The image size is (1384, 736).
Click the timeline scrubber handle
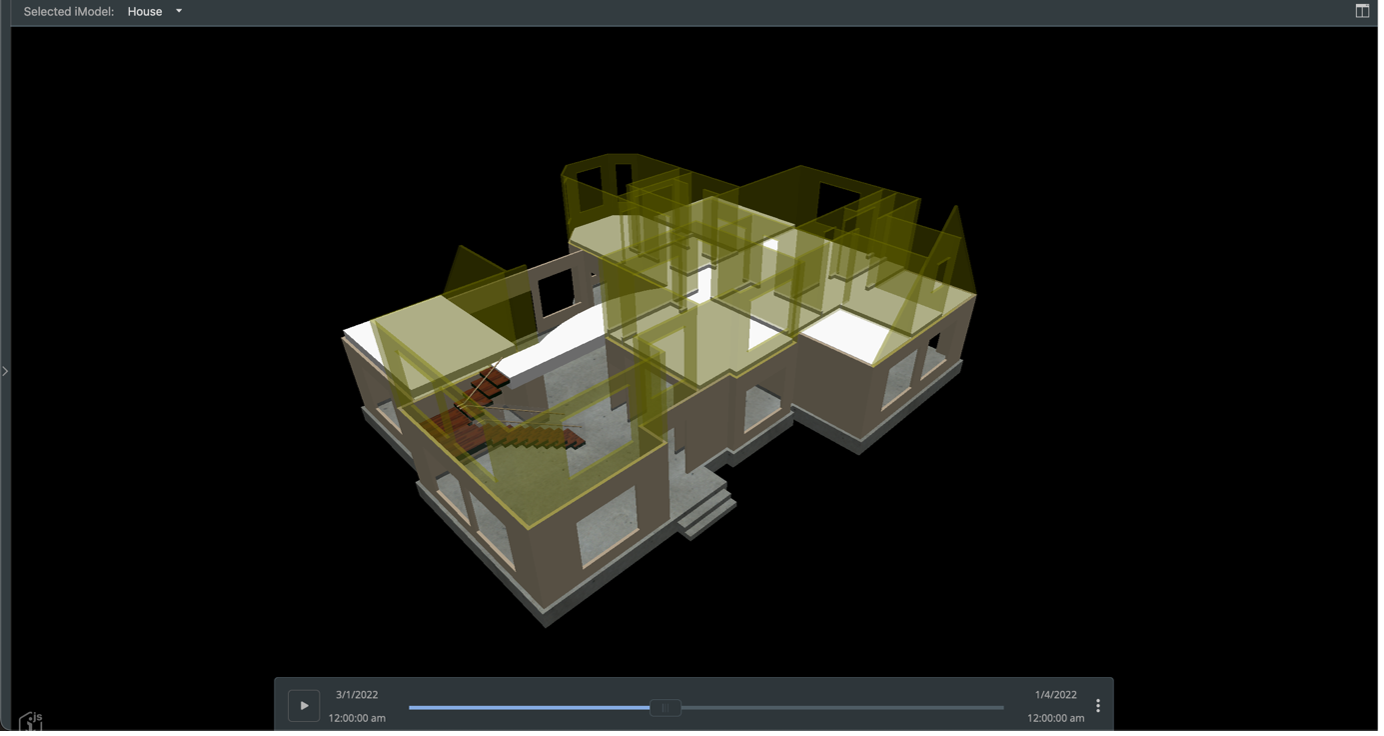(665, 708)
